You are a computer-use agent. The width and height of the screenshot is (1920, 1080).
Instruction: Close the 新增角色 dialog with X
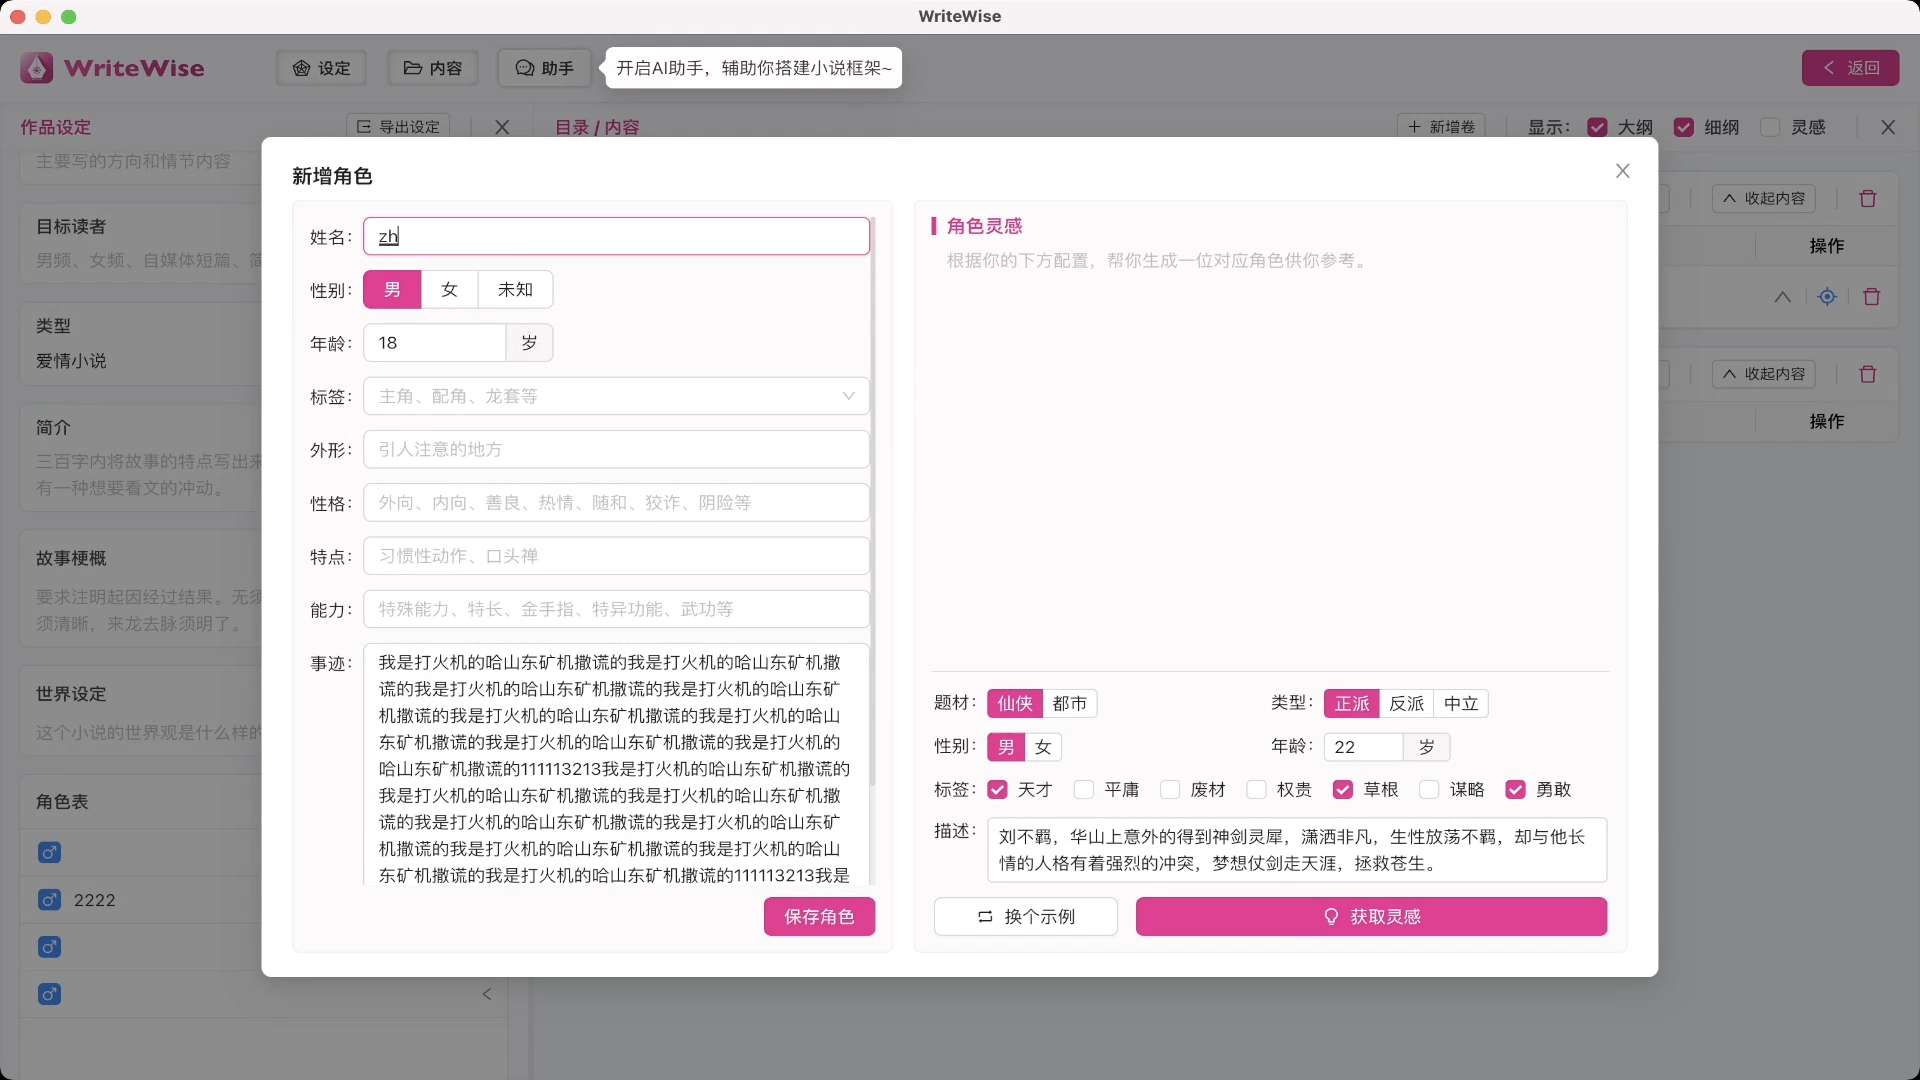[1622, 171]
